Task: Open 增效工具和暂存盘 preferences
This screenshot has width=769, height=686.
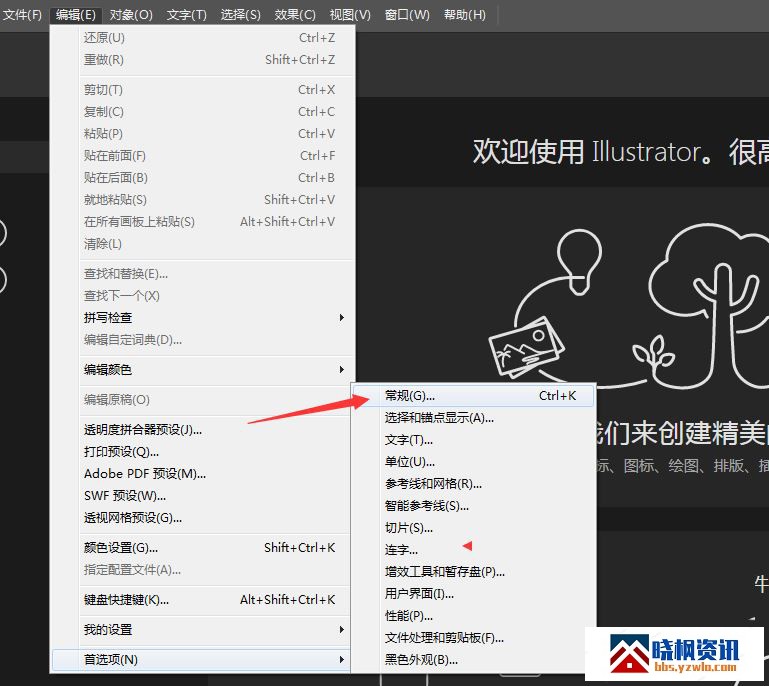Action: click(445, 572)
